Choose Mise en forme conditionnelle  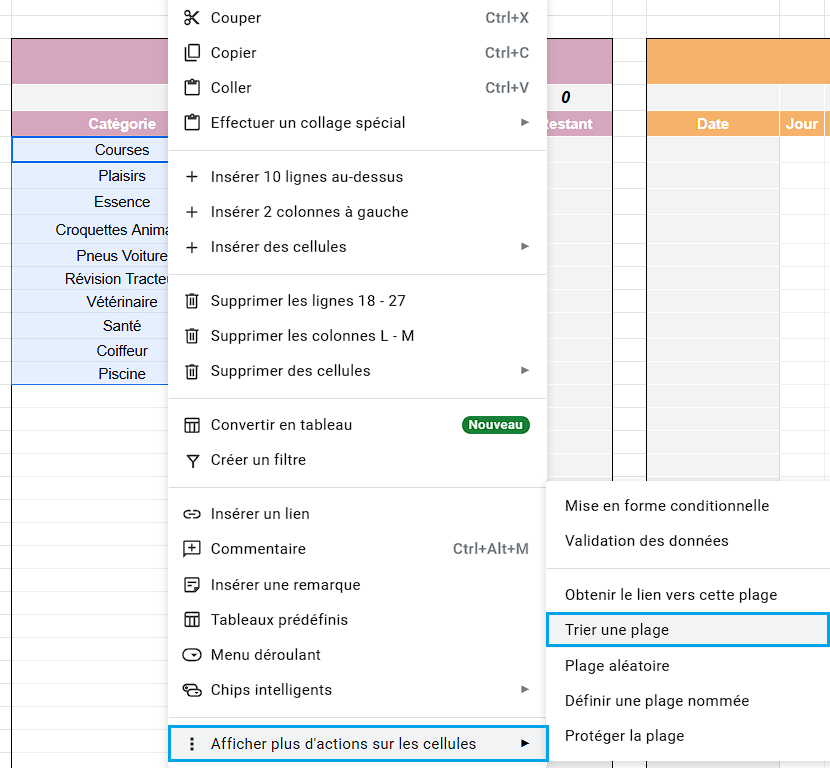pyautogui.click(x=667, y=506)
